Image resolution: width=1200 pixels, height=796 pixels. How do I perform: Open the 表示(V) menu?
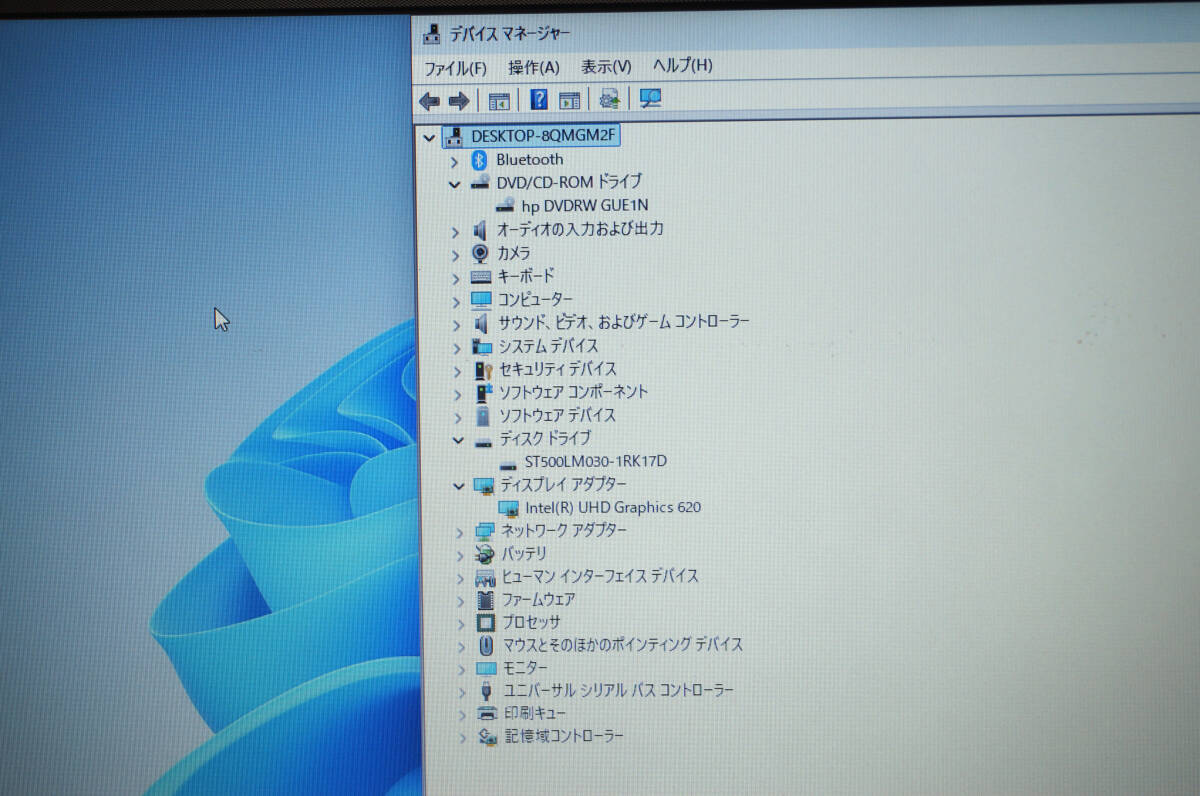[x=606, y=67]
